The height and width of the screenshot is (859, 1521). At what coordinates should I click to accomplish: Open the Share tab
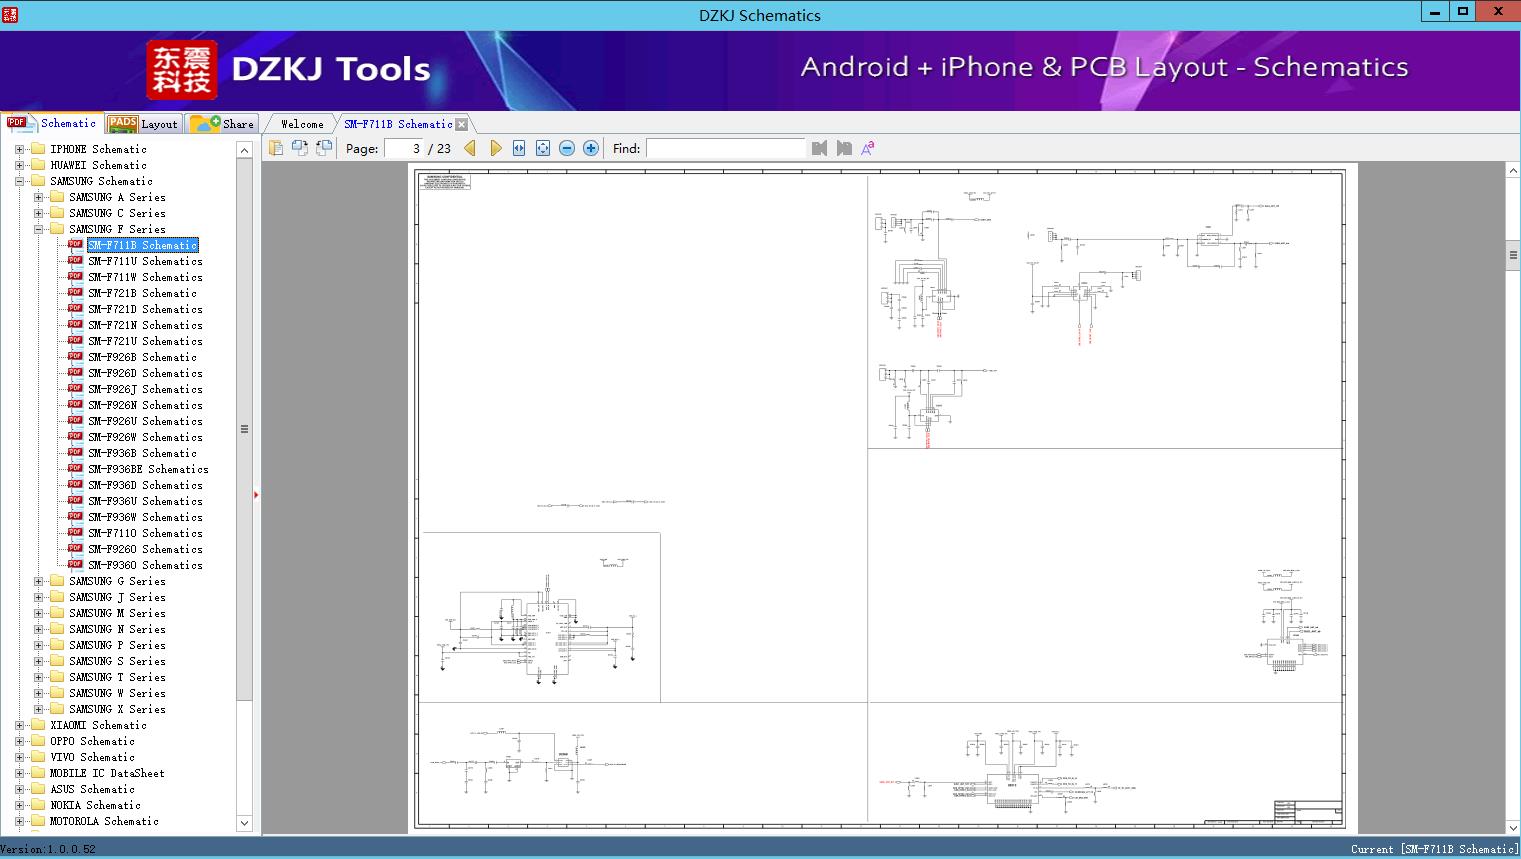(224, 124)
